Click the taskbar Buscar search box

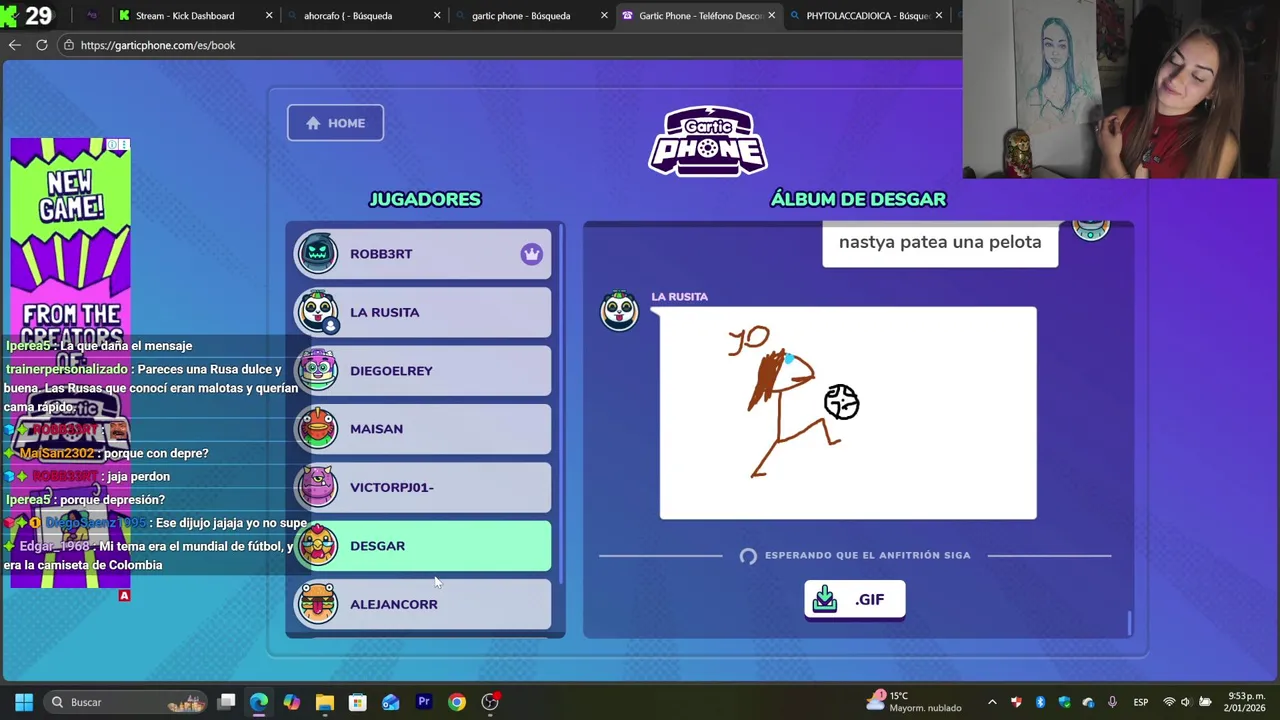click(128, 702)
